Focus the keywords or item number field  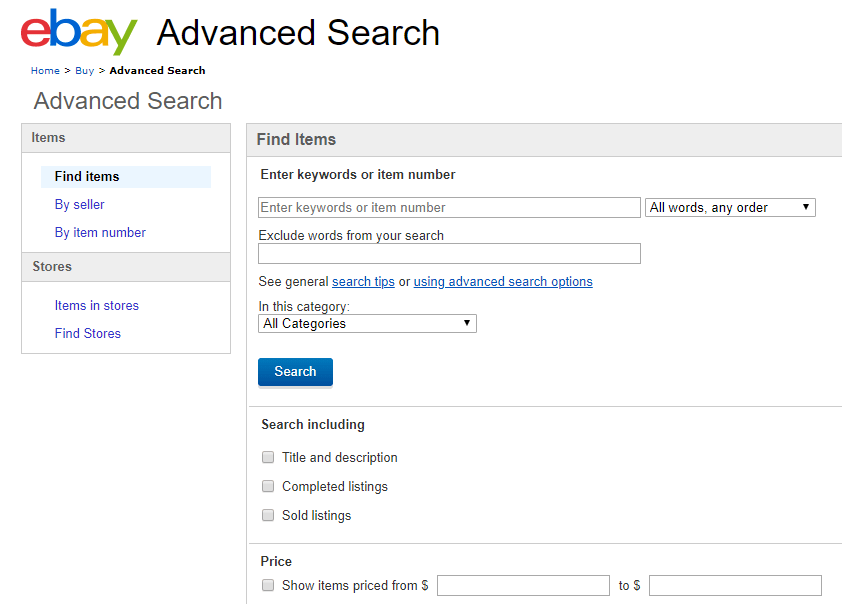pos(449,207)
